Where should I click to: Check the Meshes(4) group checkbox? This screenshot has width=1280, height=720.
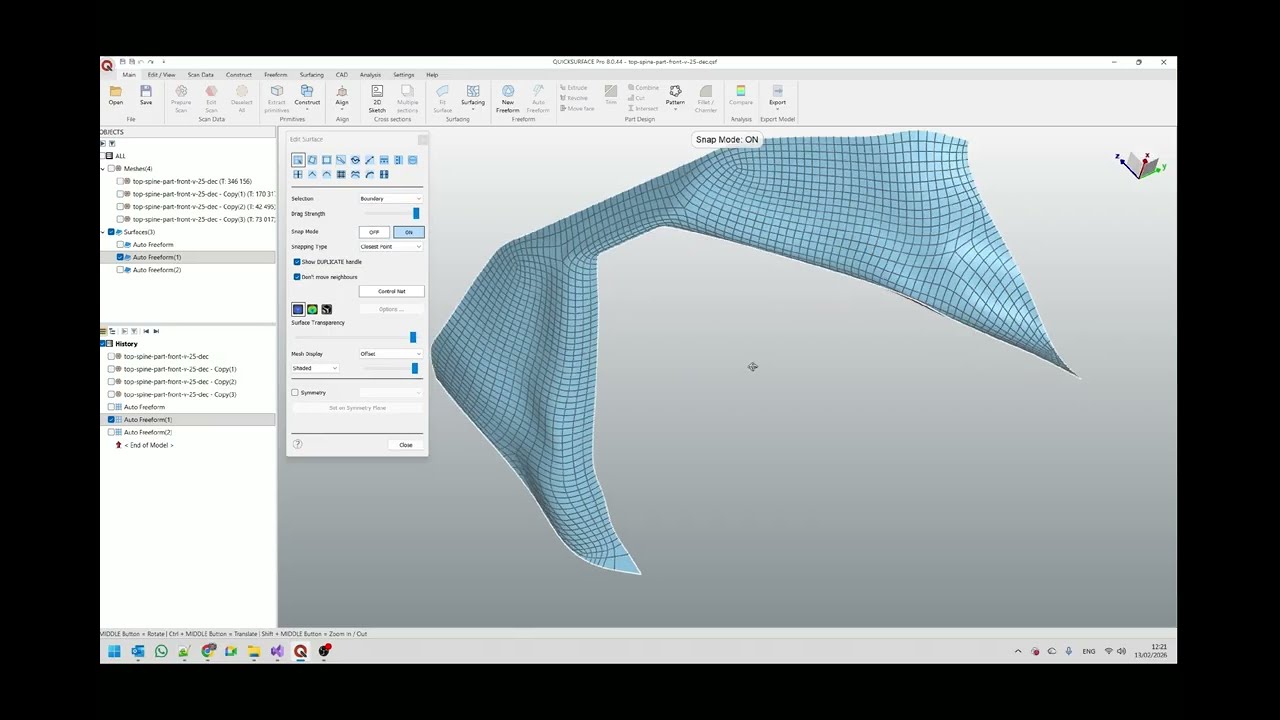click(x=111, y=168)
